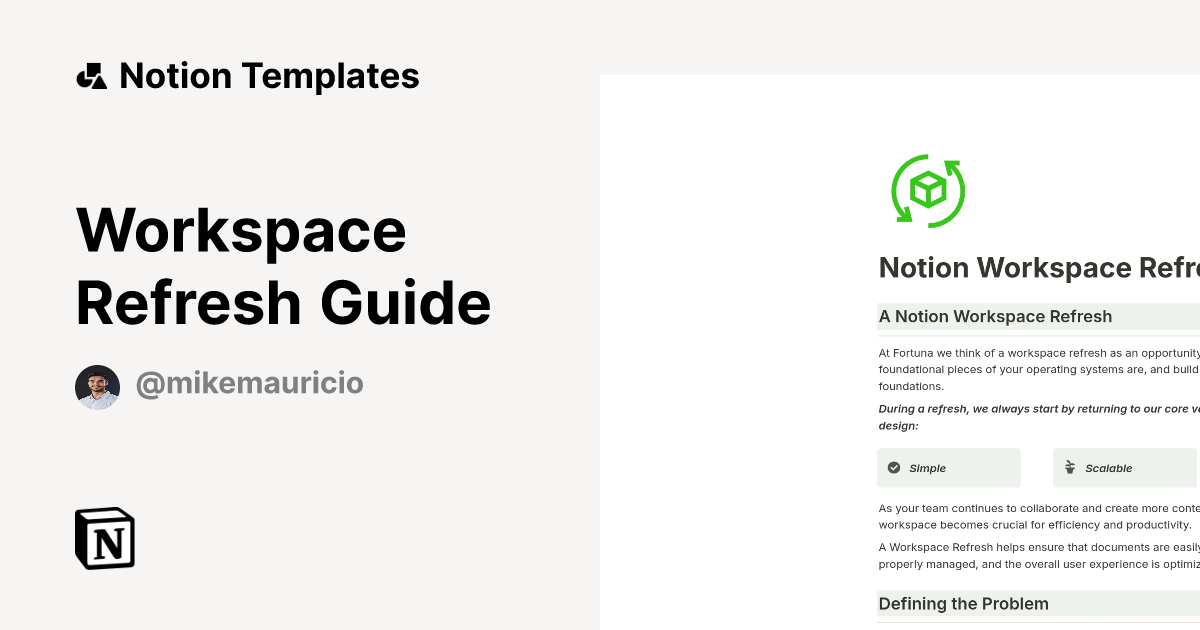This screenshot has height=630, width=1200.
Task: Select the "Workspace Refresh Guide" title
Action: coord(283,266)
